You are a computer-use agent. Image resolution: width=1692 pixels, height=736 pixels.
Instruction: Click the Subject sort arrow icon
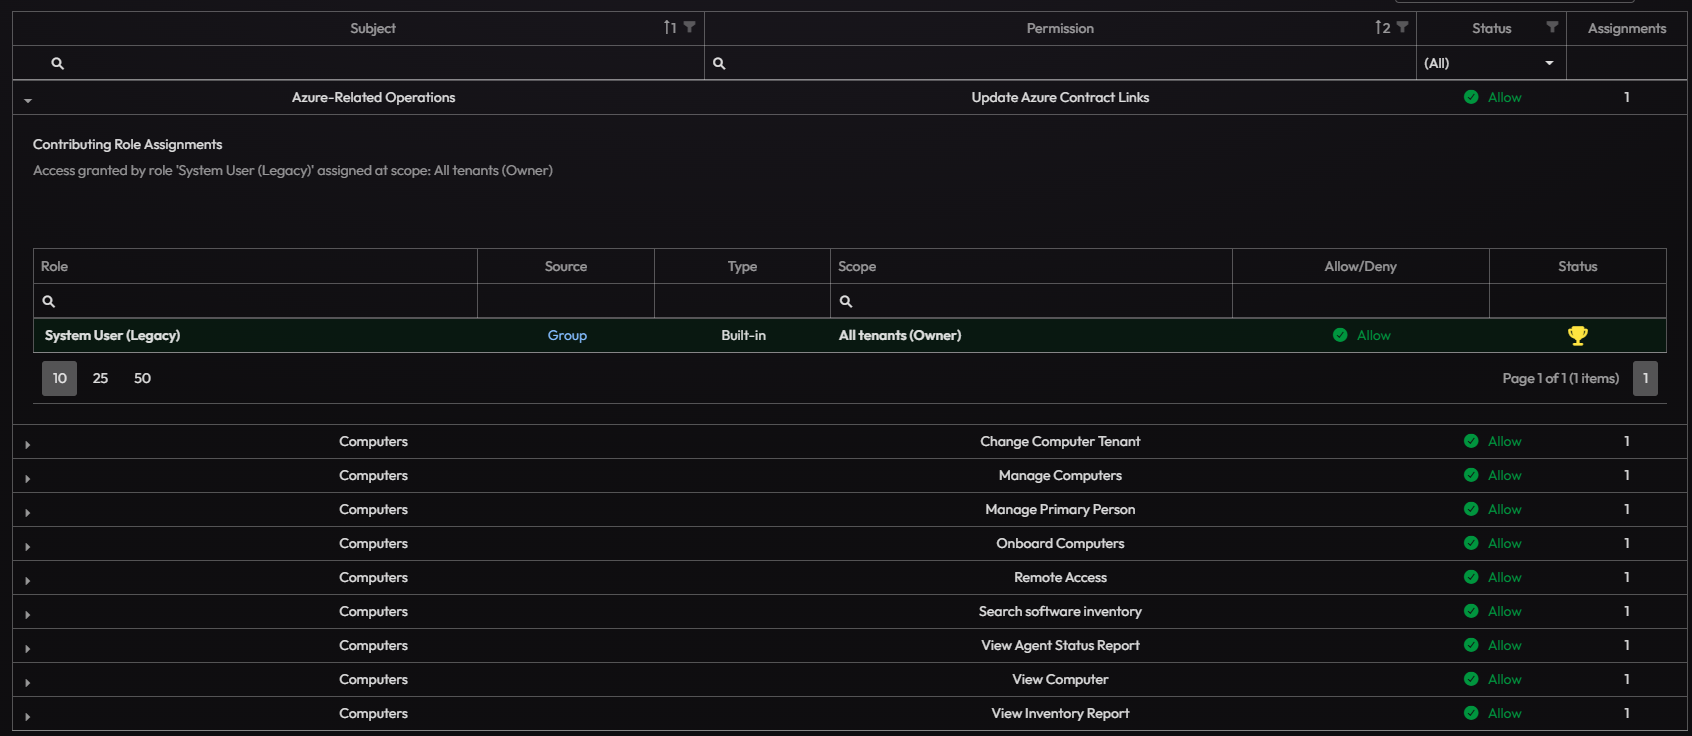(670, 27)
